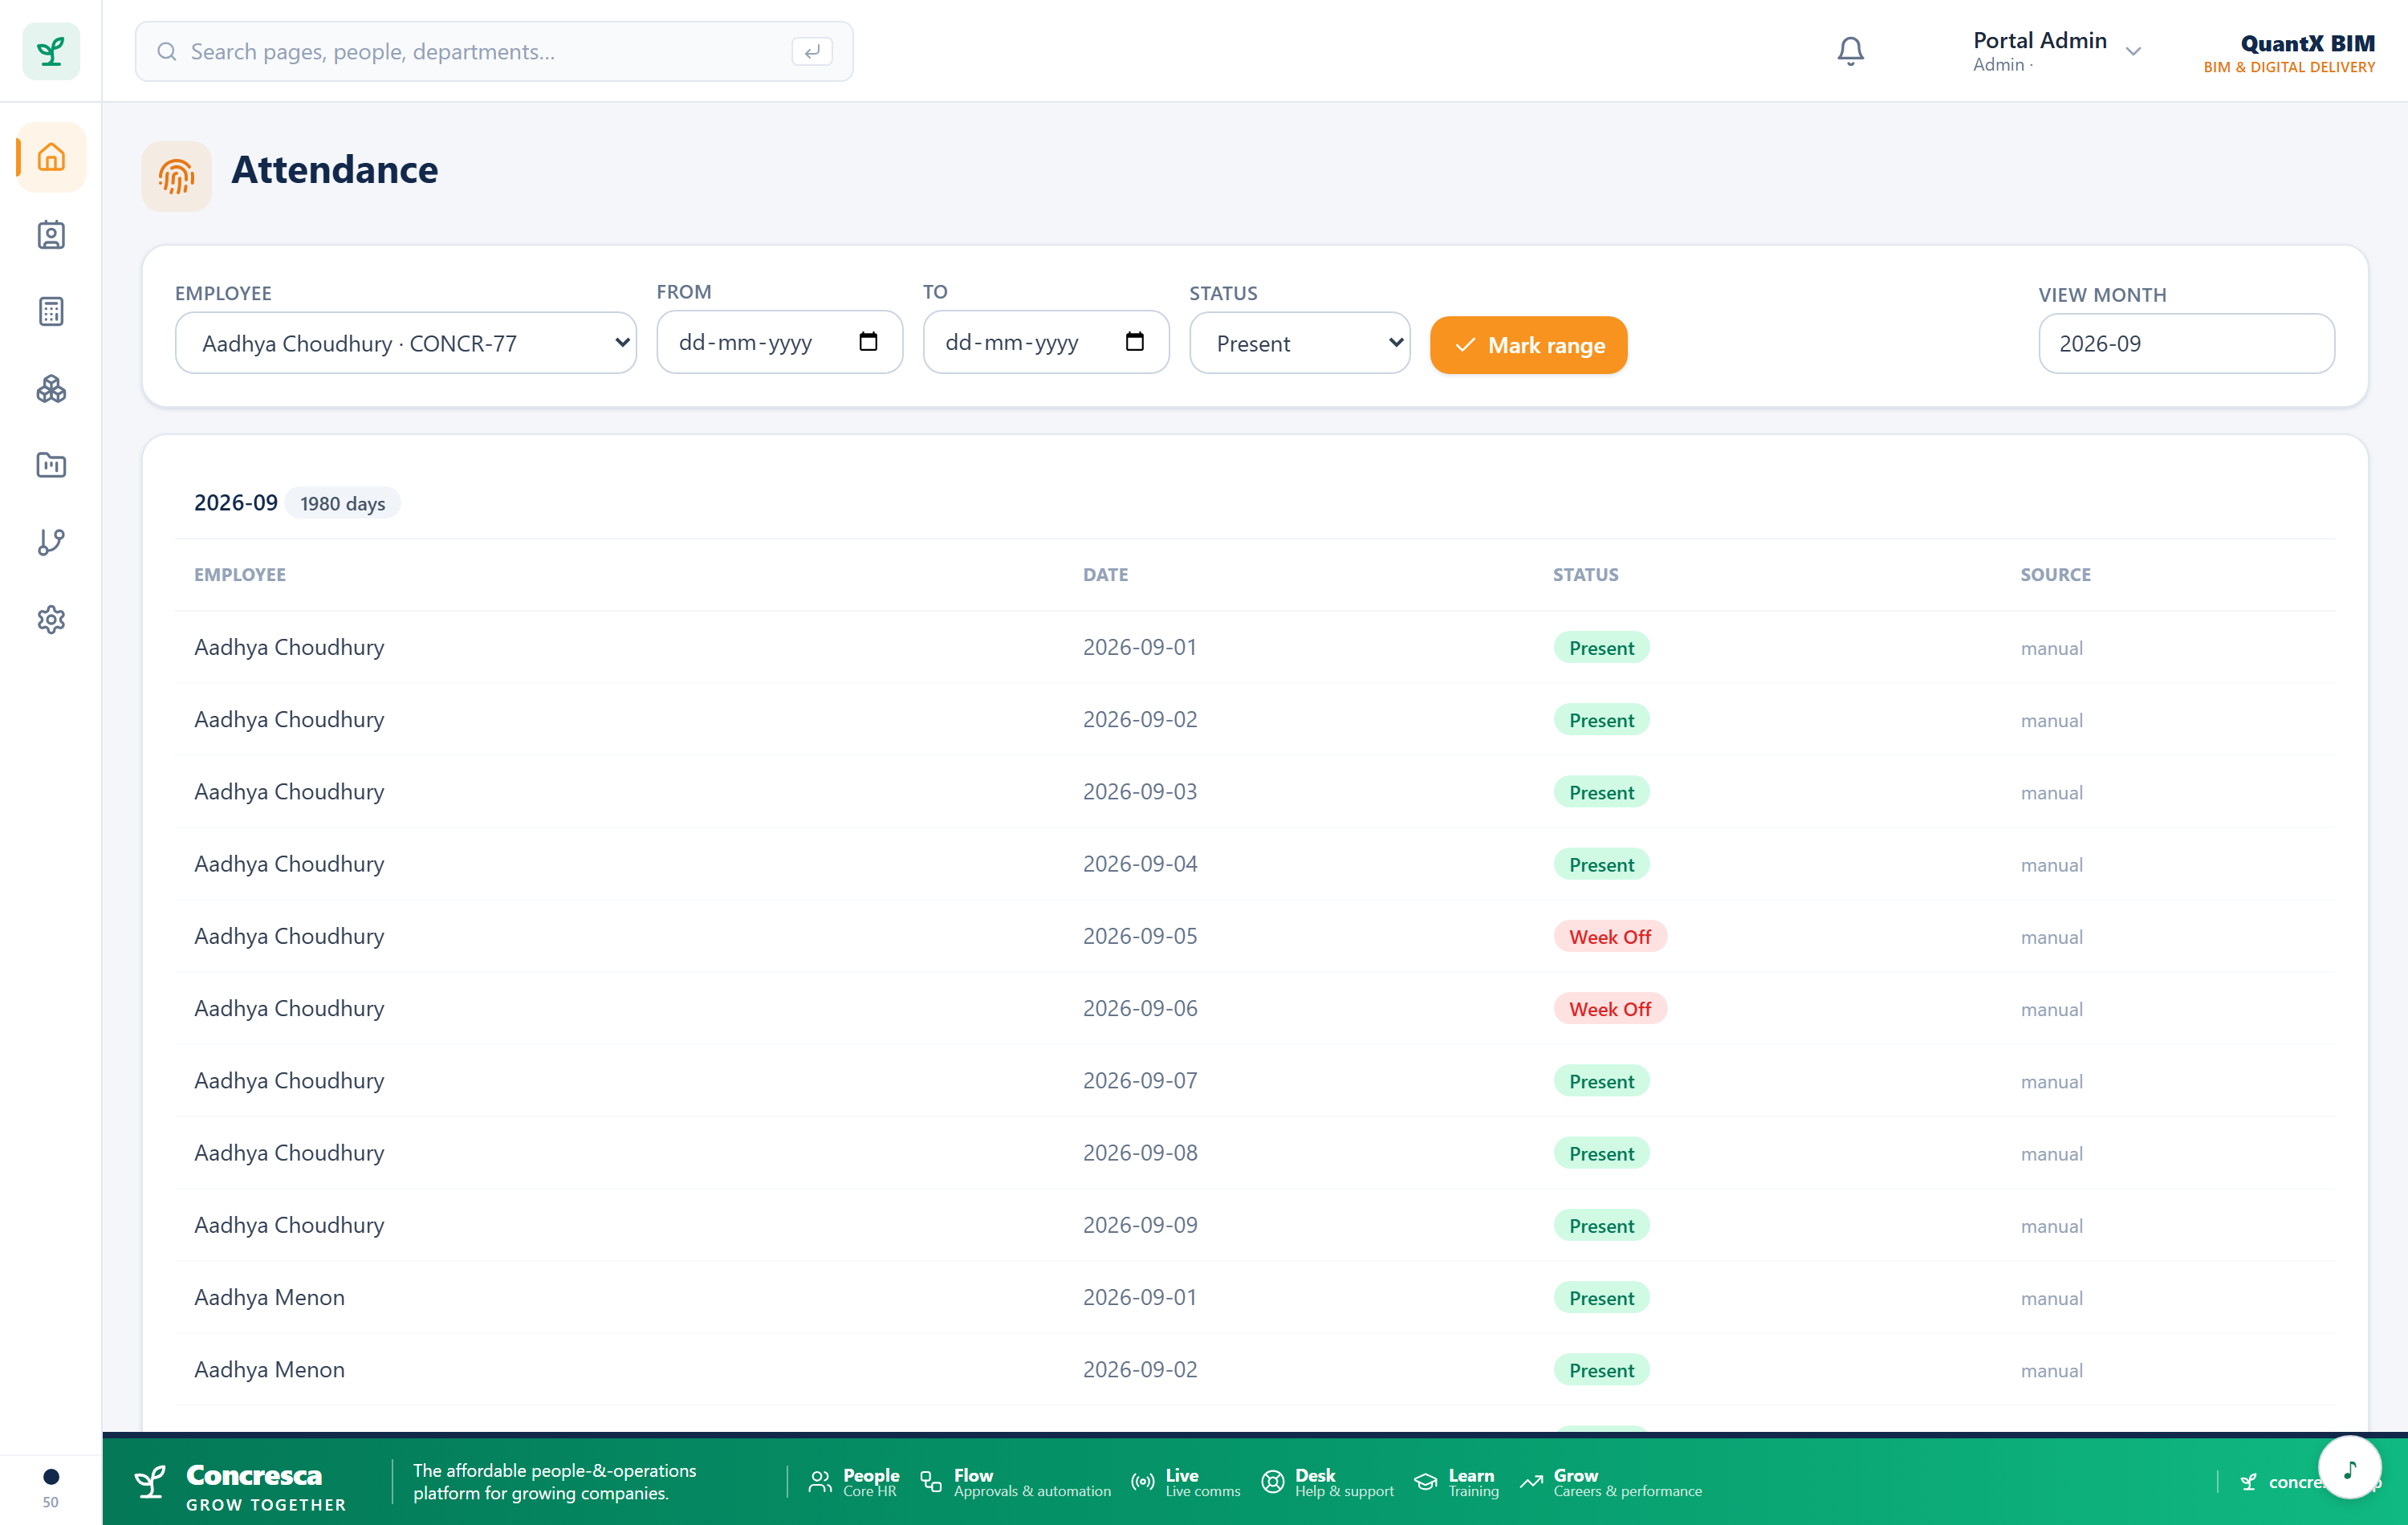Open the Home sidebar icon
The height and width of the screenshot is (1525, 2408).
(x=51, y=157)
